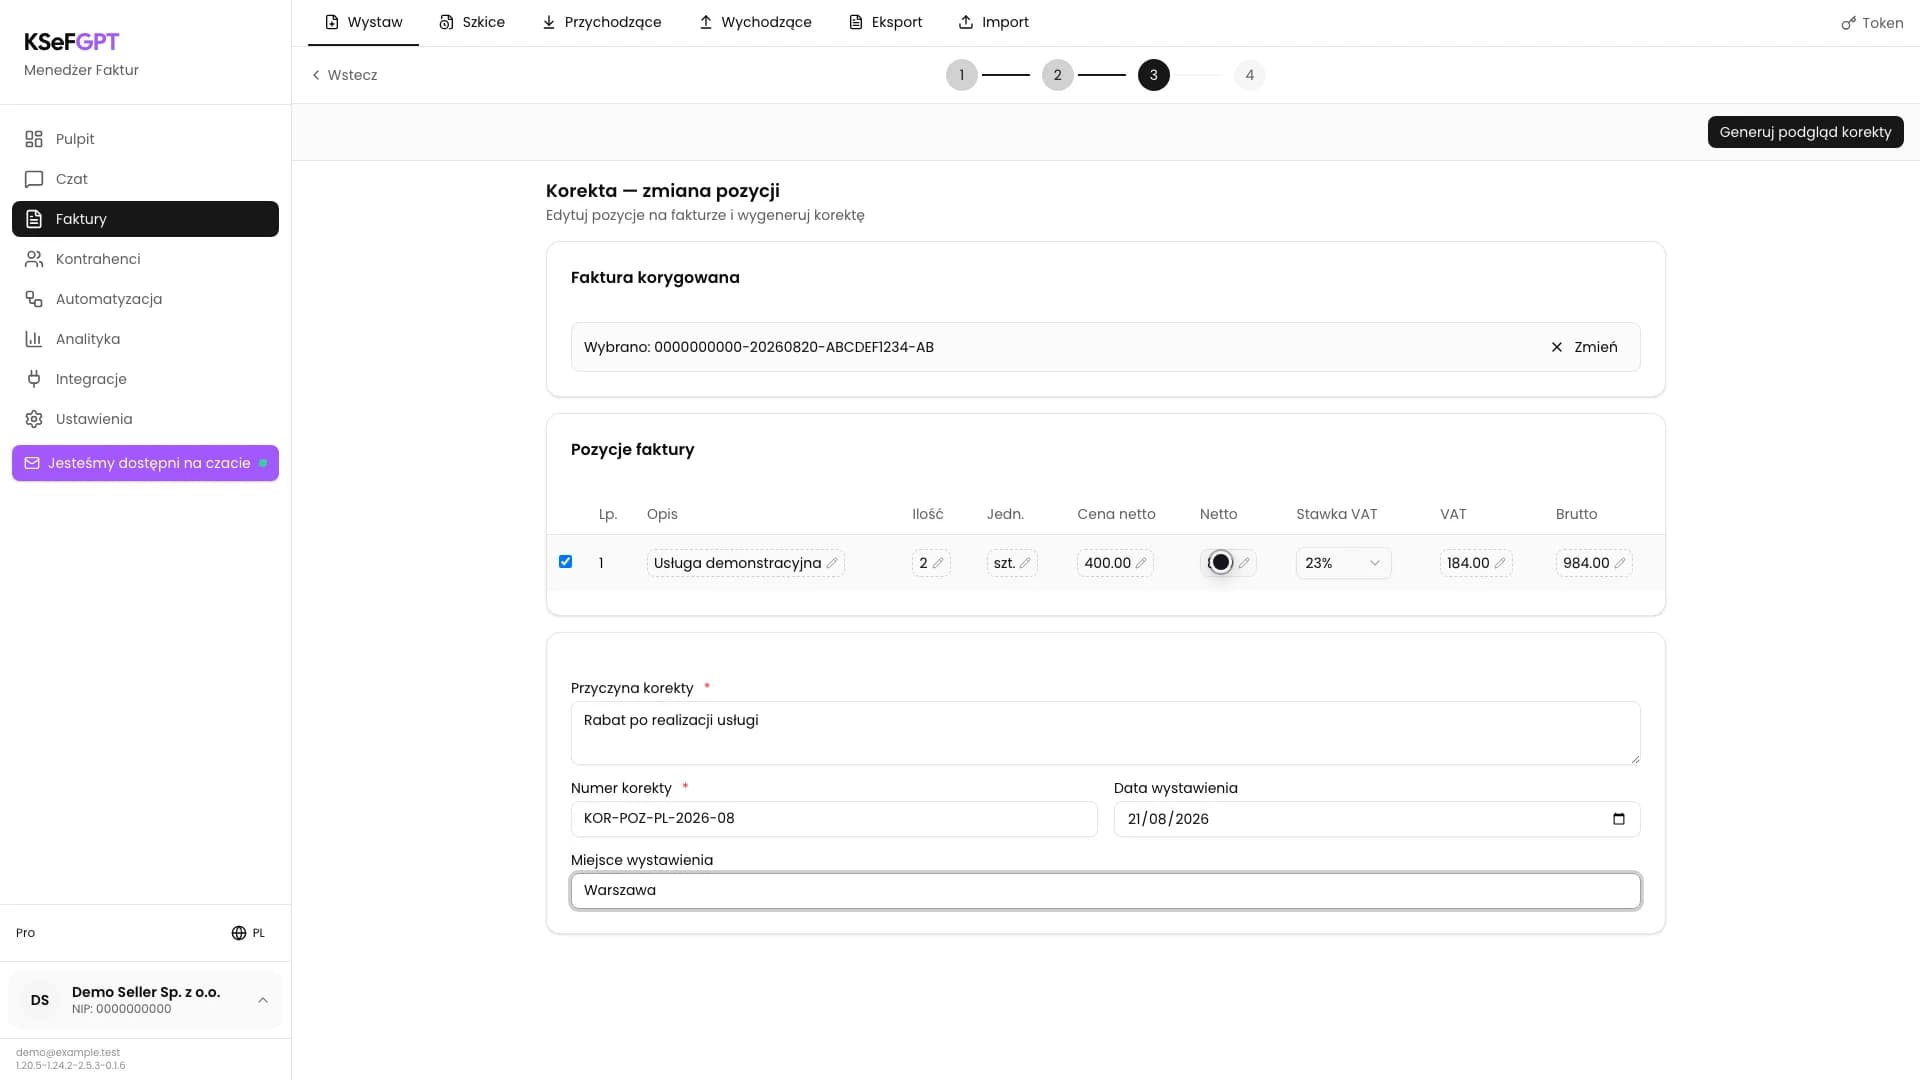Click the KSeFGPT logo
1920x1080 pixels.
72,42
